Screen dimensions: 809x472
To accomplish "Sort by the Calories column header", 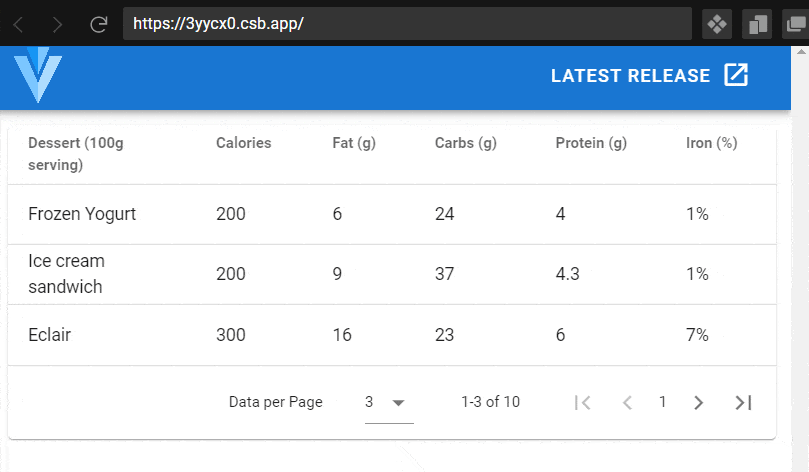I will click(243, 143).
